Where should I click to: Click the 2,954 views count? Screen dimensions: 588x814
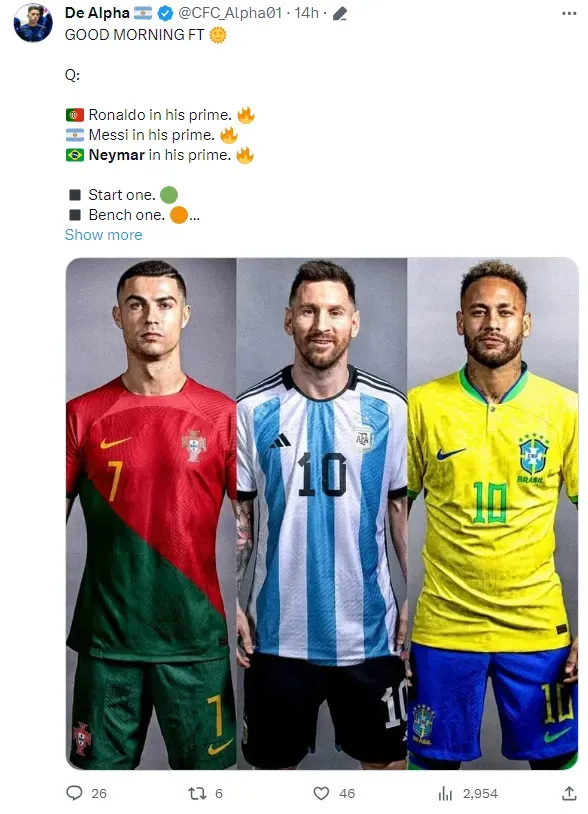coord(480,793)
